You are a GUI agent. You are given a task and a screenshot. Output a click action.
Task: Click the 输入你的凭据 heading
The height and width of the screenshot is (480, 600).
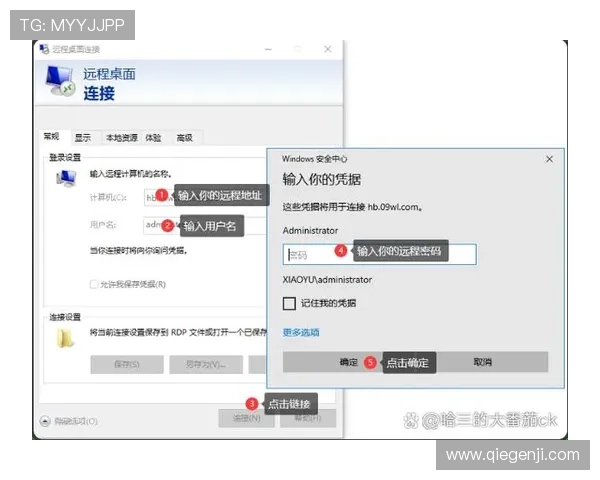pos(322,179)
